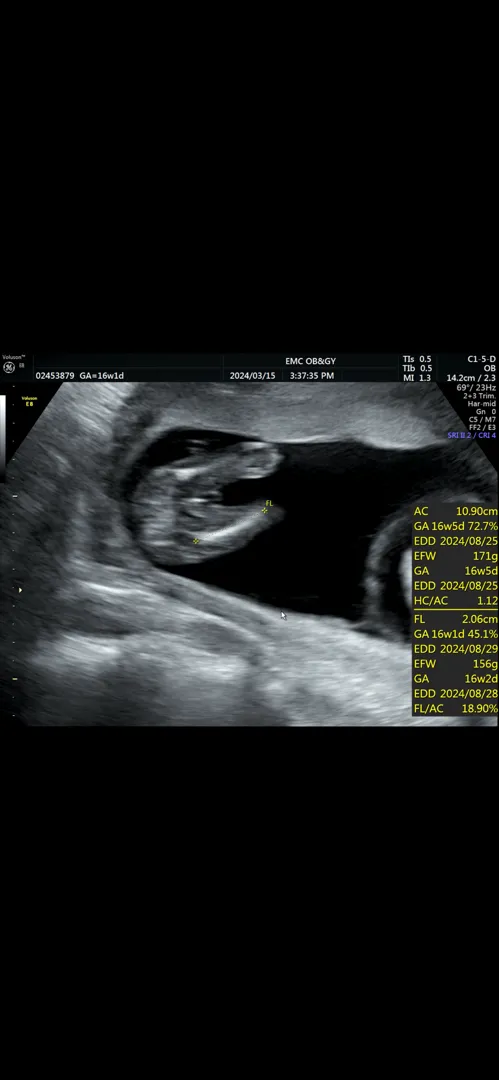Image resolution: width=499 pixels, height=1080 pixels.
Task: Click the AC 10.90cm measurement row
Action: 455,511
